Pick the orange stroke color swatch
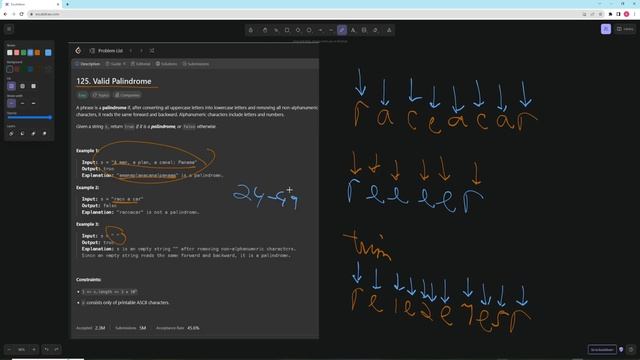640x360 pixels. point(38,53)
